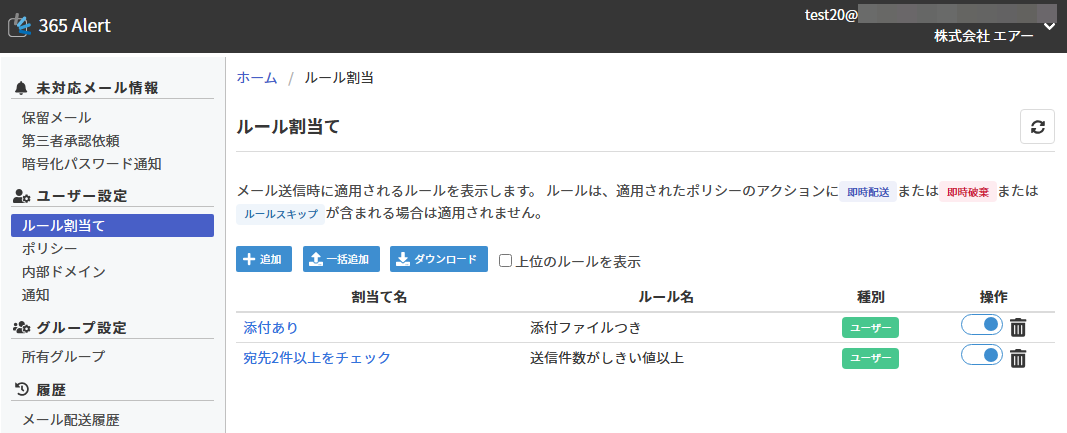Navigate to ホーム via breadcrumb
This screenshot has width=1067, height=433.
click(257, 78)
